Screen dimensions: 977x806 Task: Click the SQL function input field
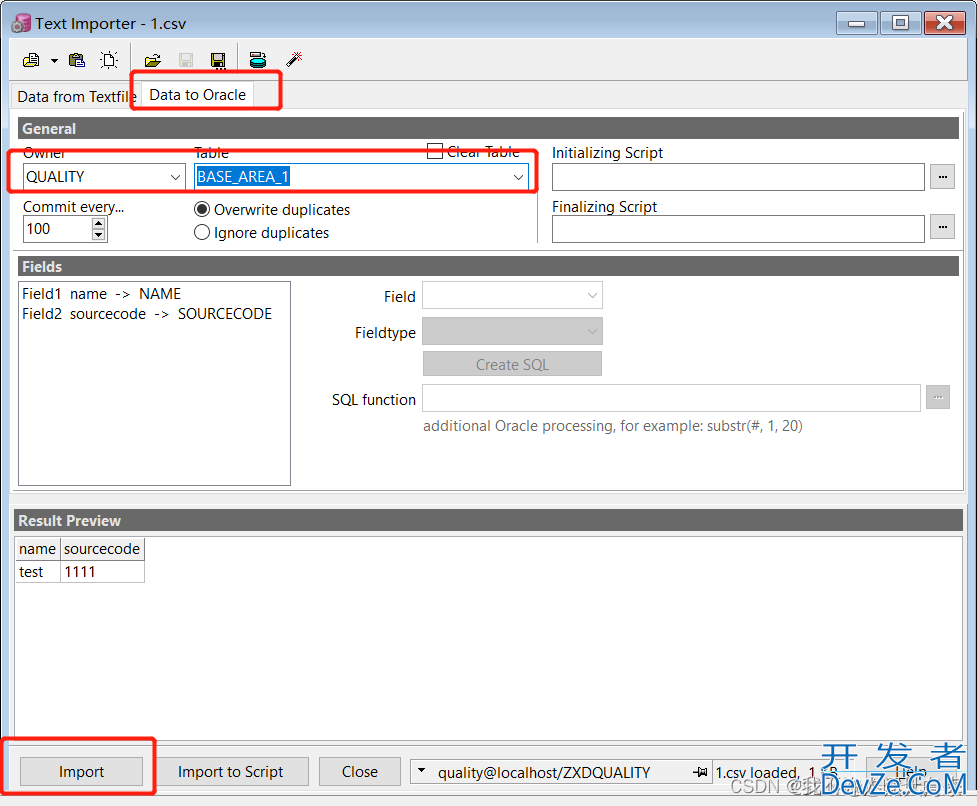point(671,399)
